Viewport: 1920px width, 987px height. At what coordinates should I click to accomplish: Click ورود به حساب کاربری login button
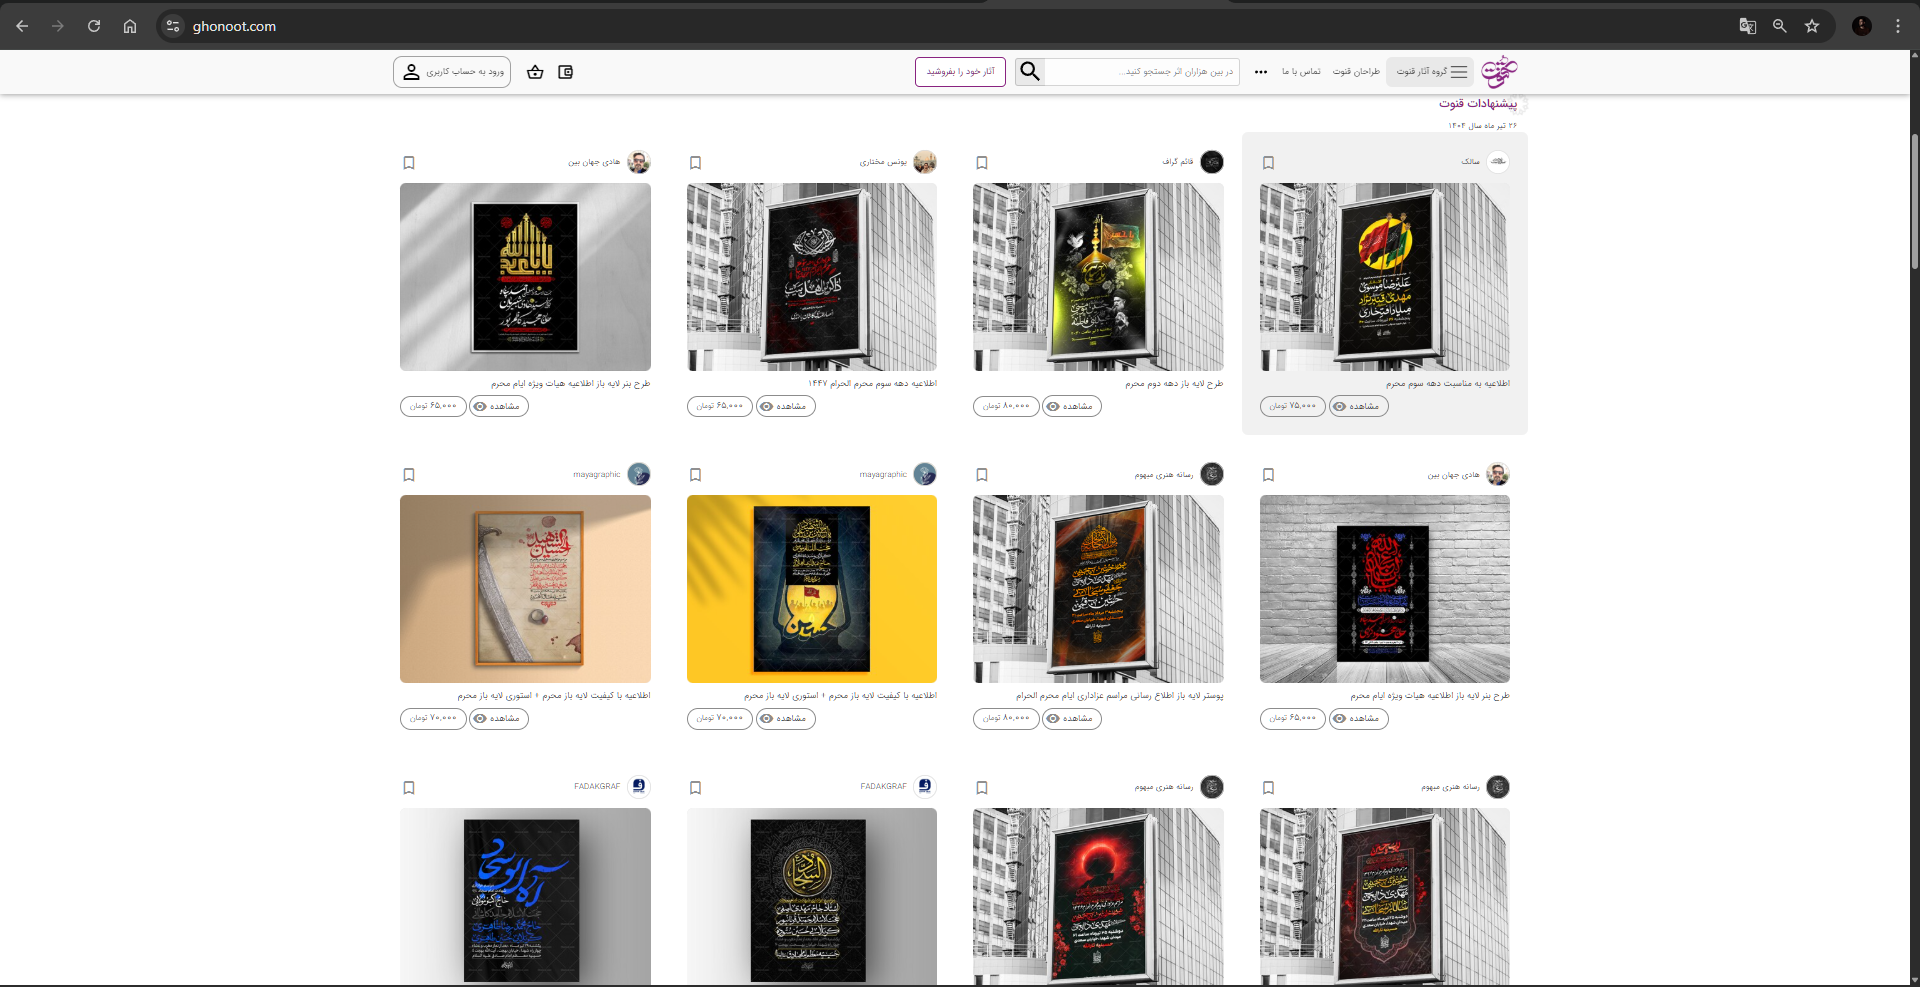pos(452,72)
